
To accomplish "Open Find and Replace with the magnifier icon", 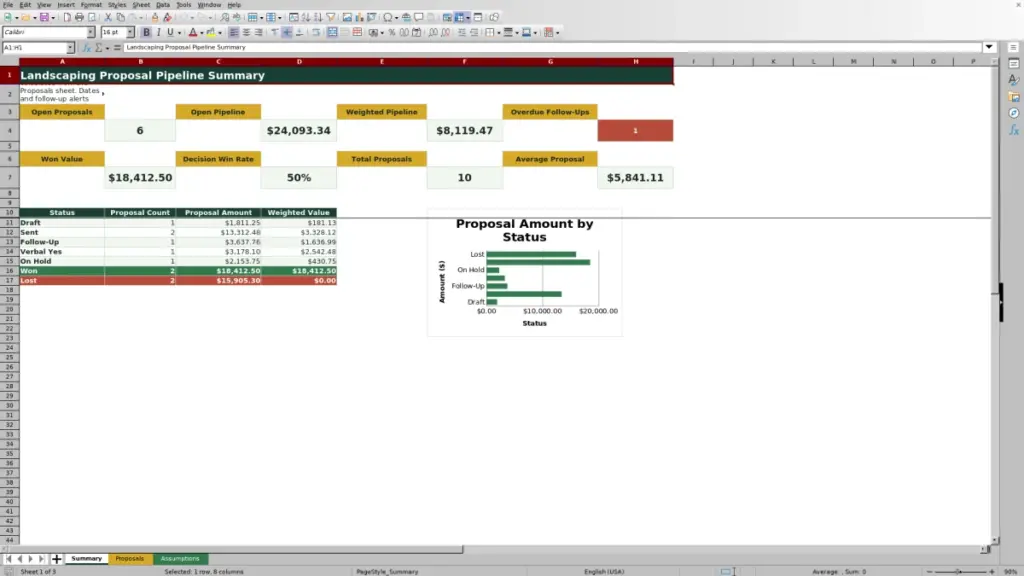I will click(x=225, y=17).
